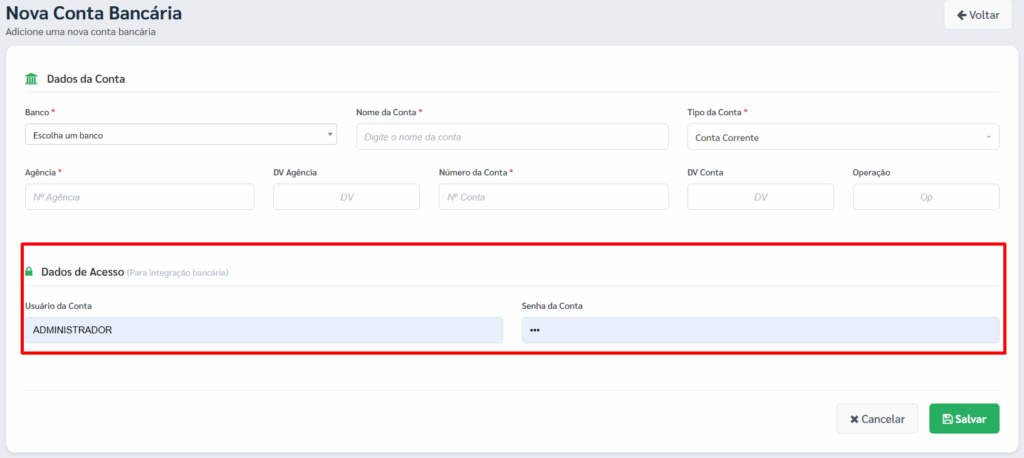Focus the Nome da Conta input field
Viewport: 1024px width, 458px height.
click(511, 137)
